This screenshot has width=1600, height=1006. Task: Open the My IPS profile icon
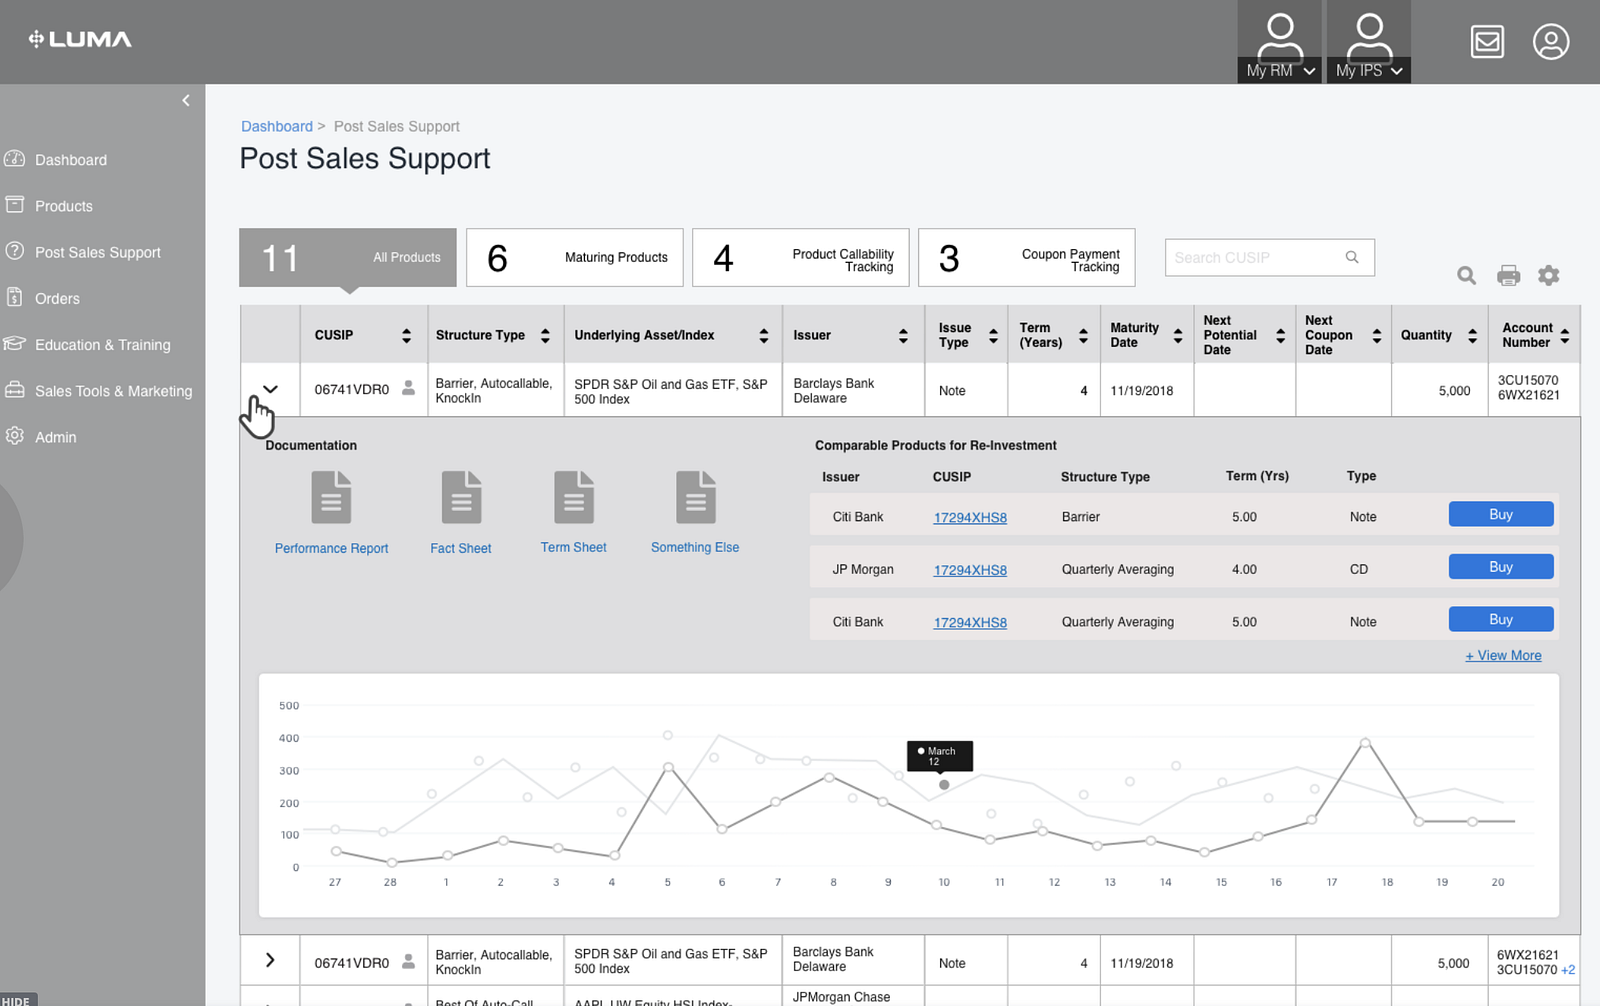point(1369,36)
